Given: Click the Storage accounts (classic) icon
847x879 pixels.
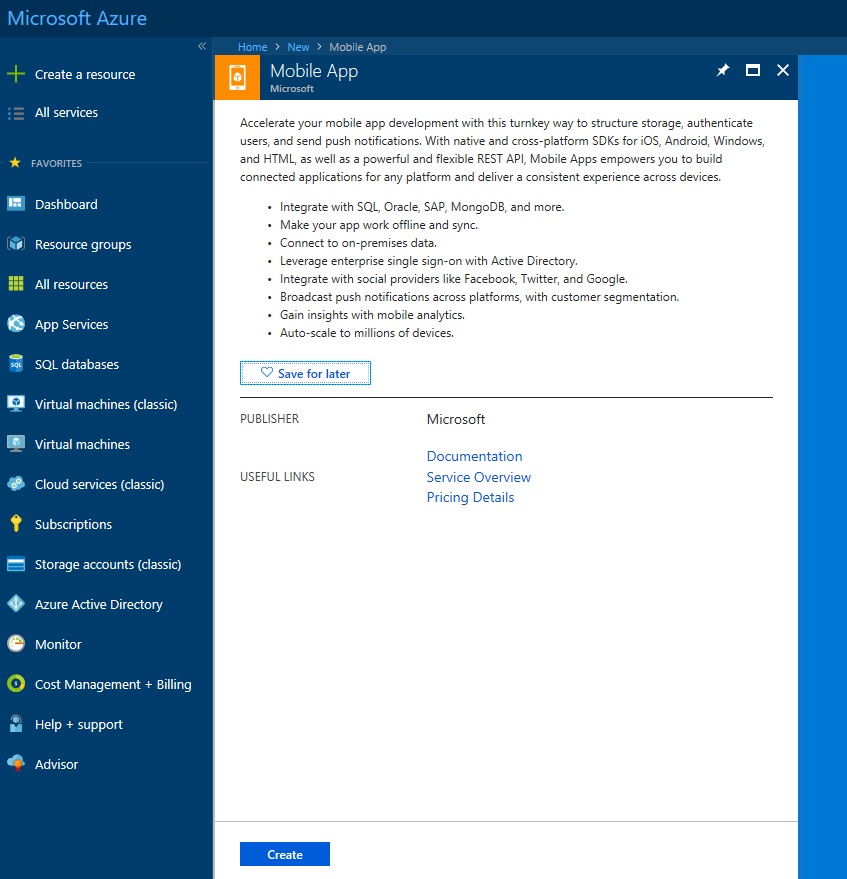Looking at the screenshot, I should [x=16, y=564].
